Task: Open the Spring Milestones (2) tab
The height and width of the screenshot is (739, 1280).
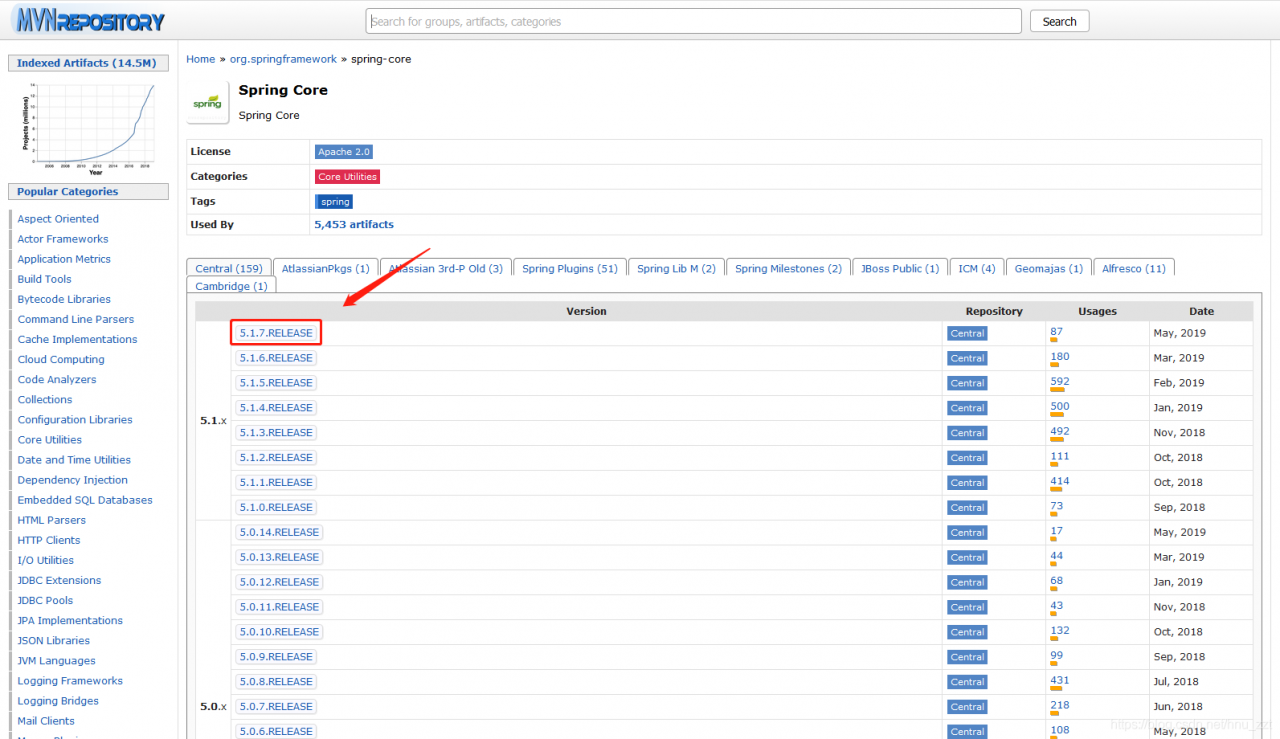Action: [x=788, y=268]
